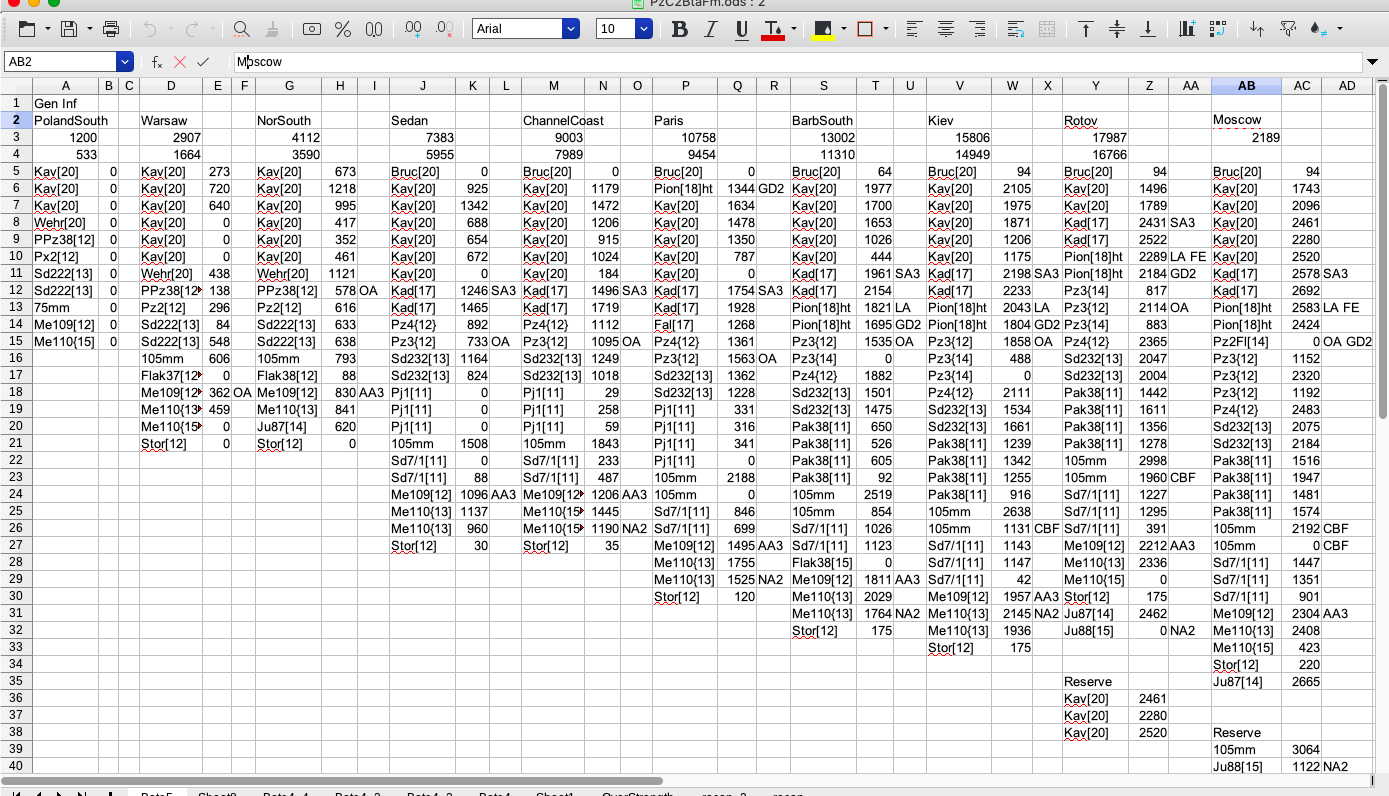Open the conditional formatting dropdown arrow
The width and height of the screenshot is (1389, 796).
click(x=1339, y=29)
